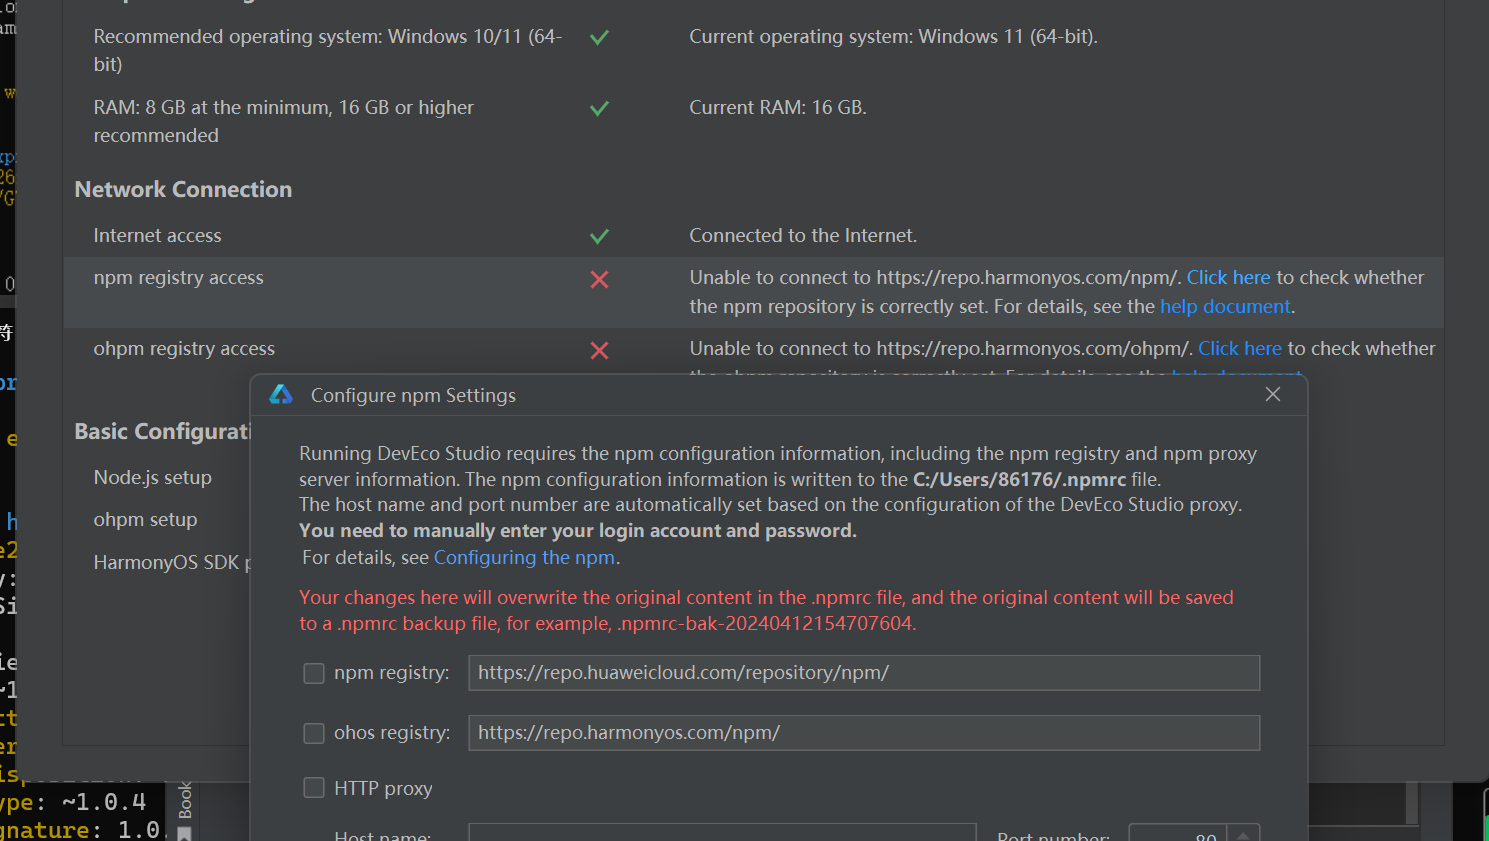Image resolution: width=1489 pixels, height=841 pixels.
Task: Open help document link in npm registry row
Action: (1225, 307)
